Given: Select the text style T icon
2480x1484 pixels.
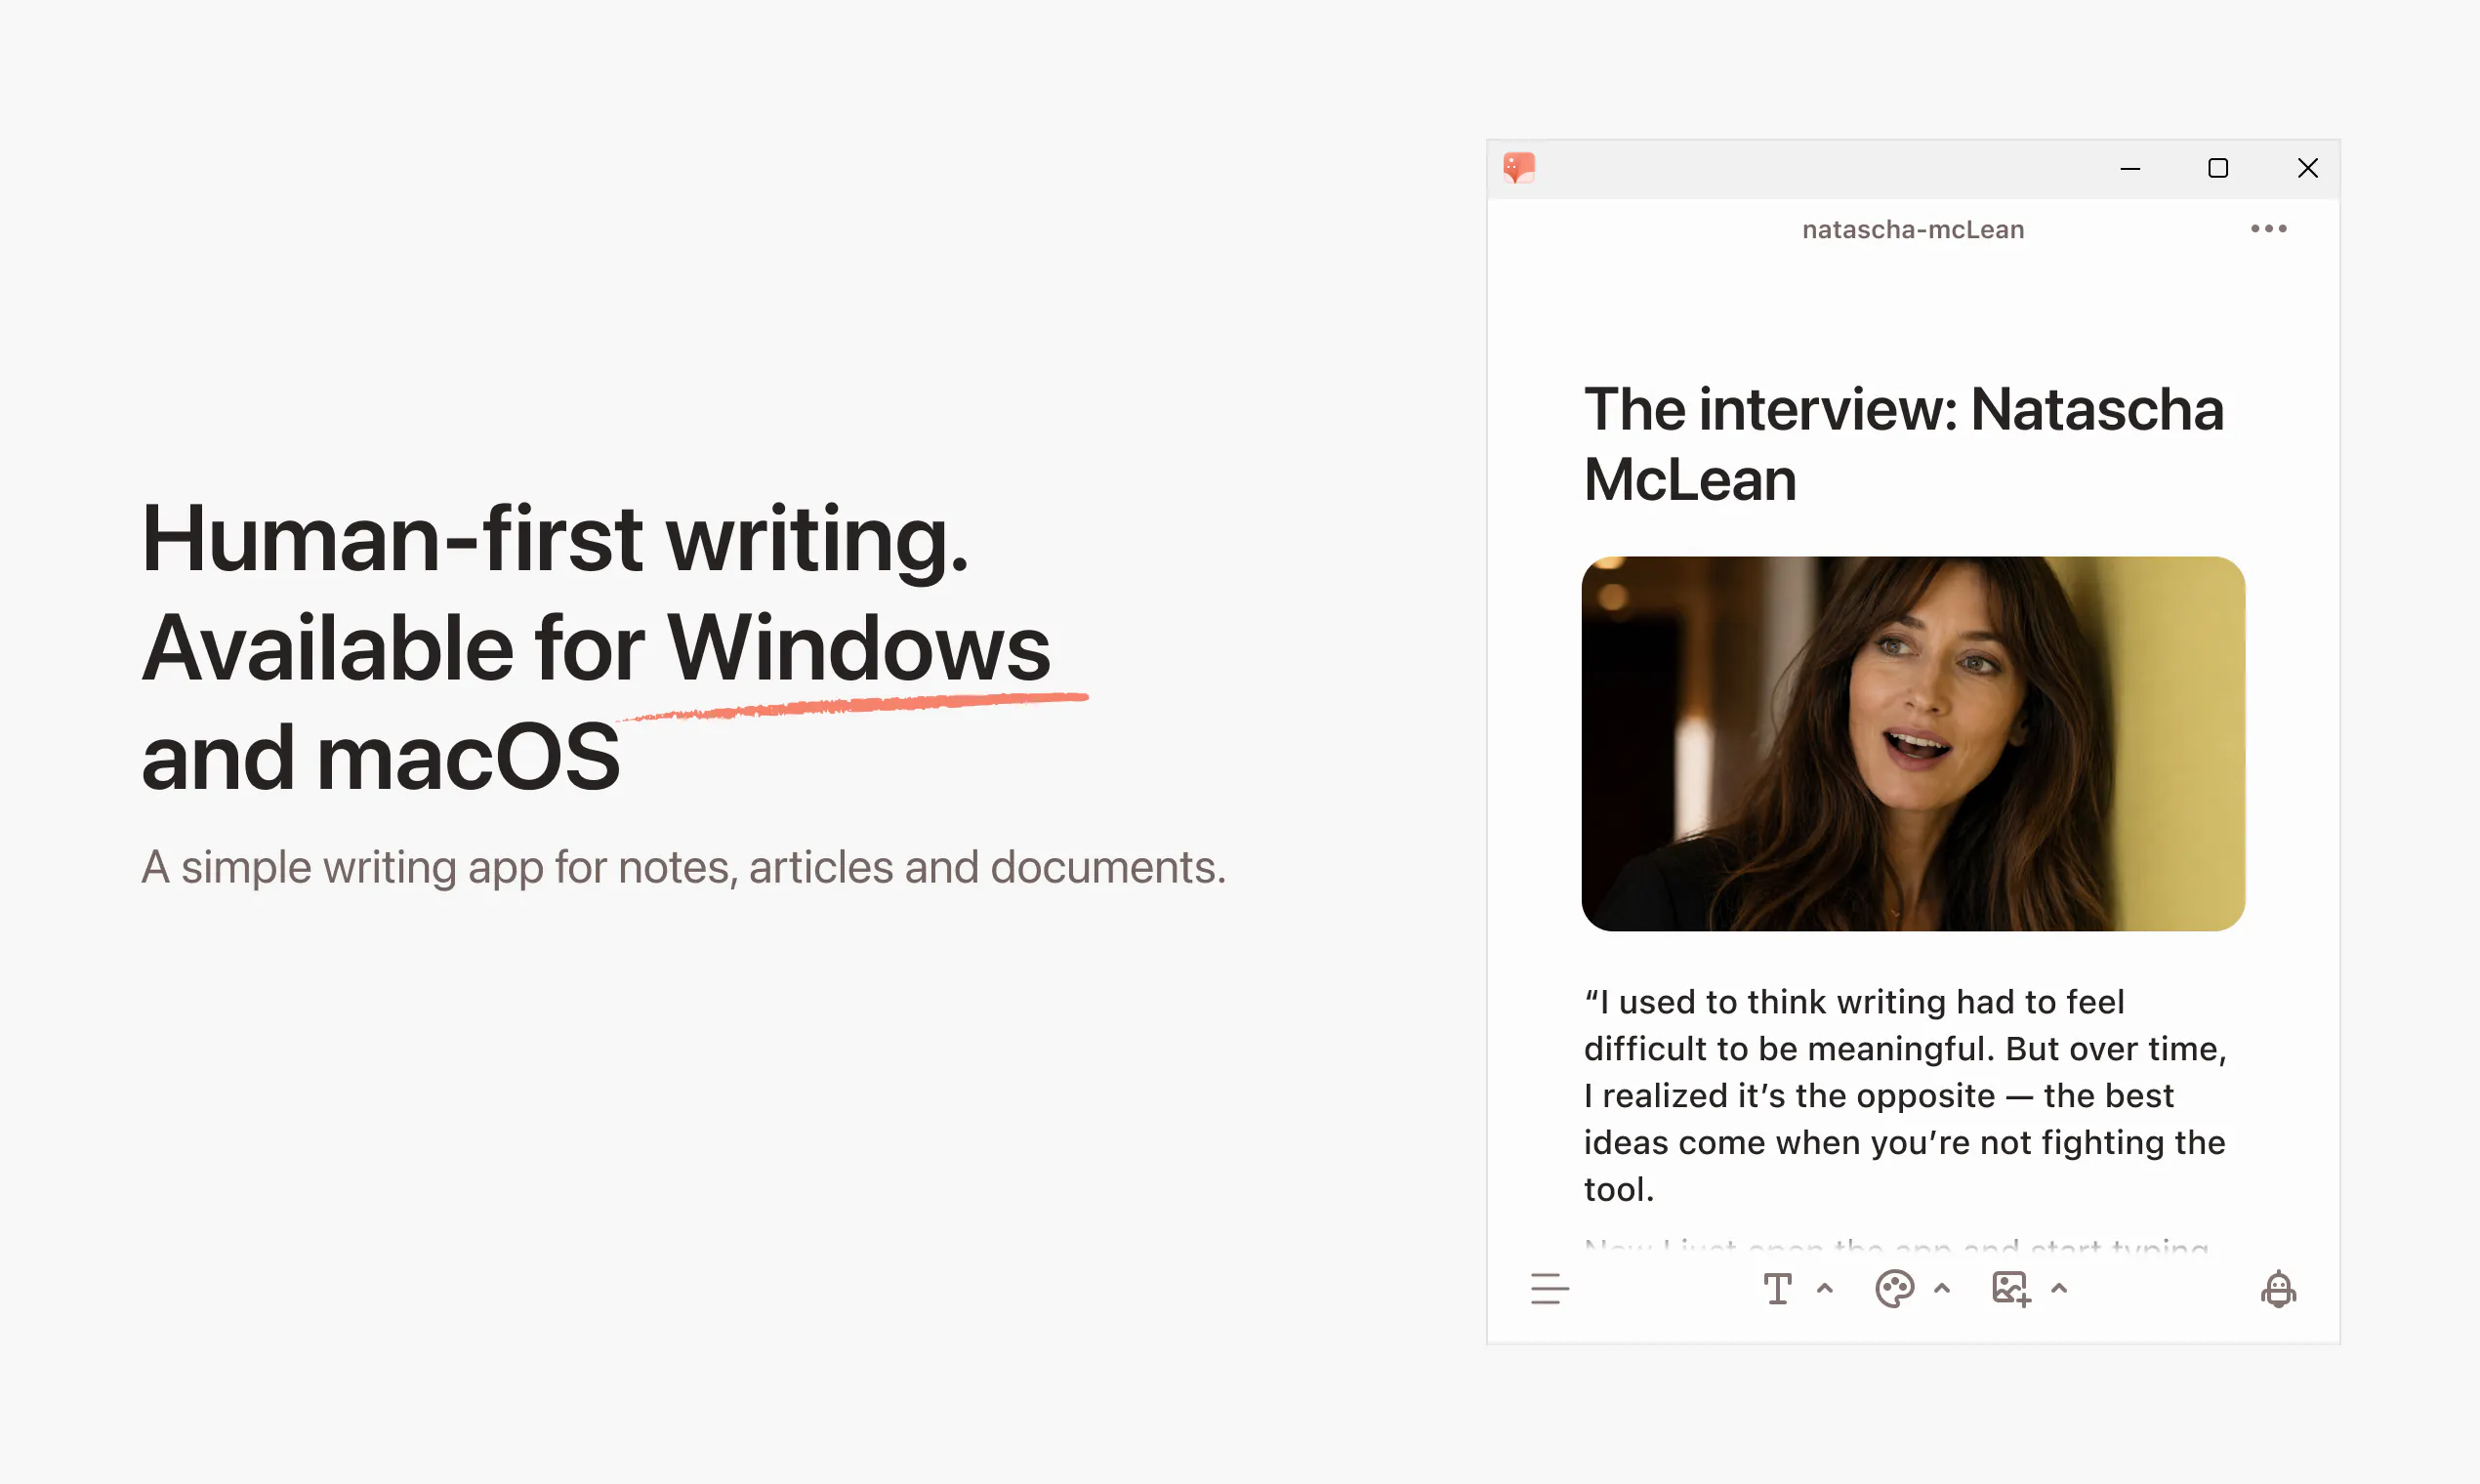Looking at the screenshot, I should (1777, 1289).
